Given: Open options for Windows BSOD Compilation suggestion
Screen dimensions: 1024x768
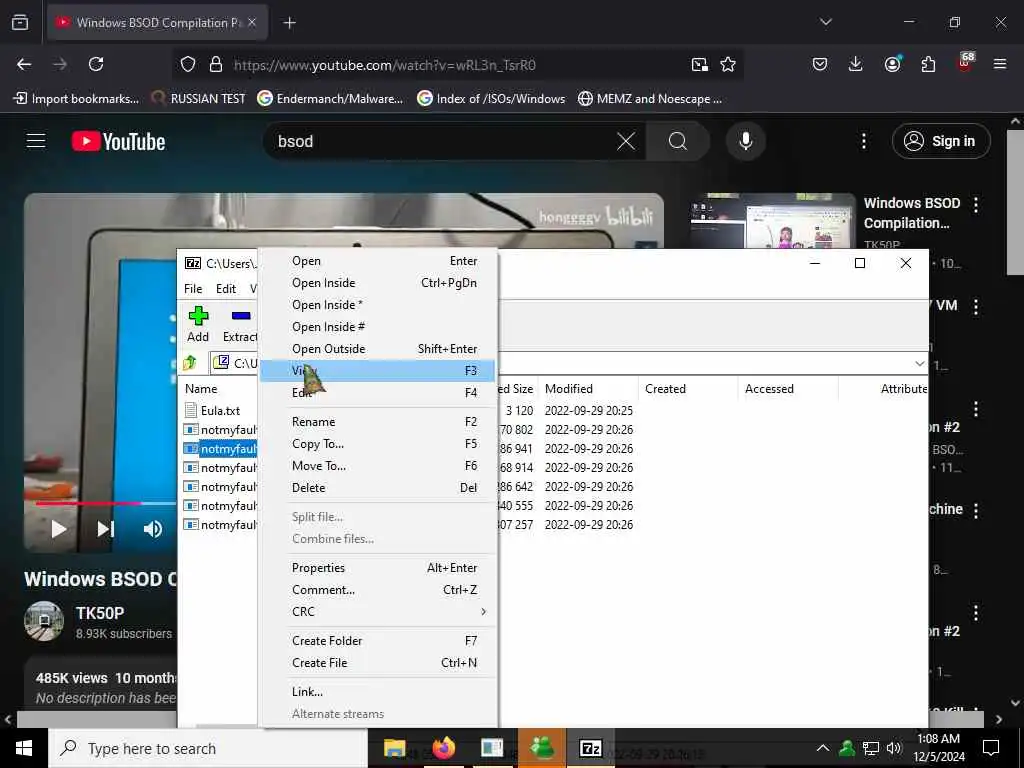Looking at the screenshot, I should tap(976, 205).
